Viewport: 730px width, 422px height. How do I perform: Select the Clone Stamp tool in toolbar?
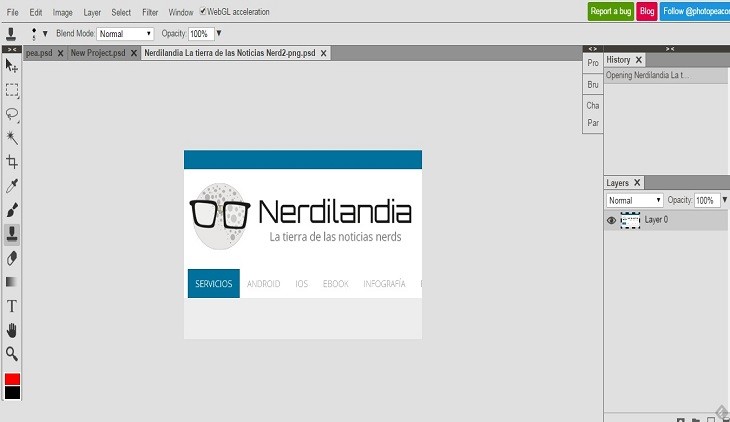tap(12, 234)
